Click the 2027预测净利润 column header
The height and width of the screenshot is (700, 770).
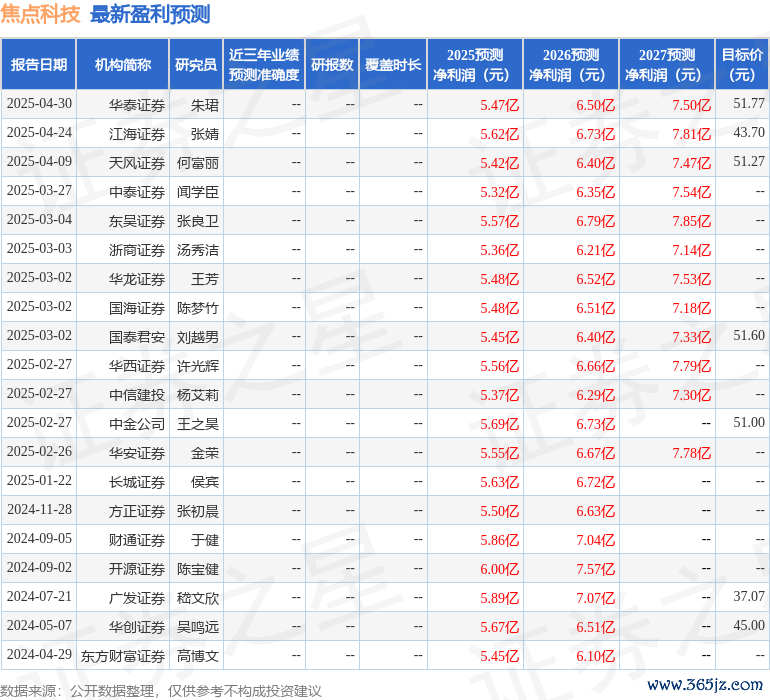667,64
